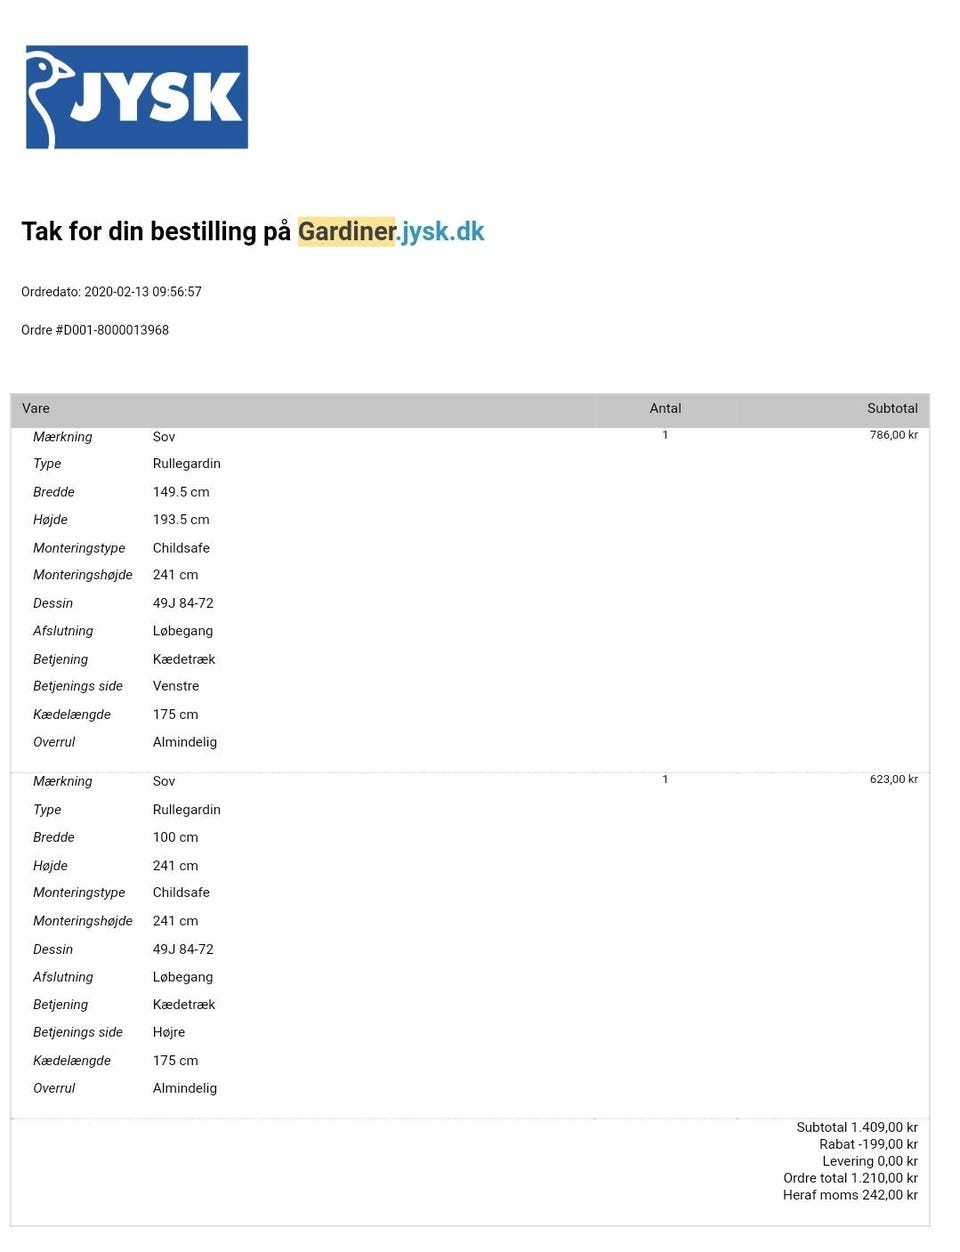
Task: Click the Antal column header
Action: pyautogui.click(x=665, y=408)
